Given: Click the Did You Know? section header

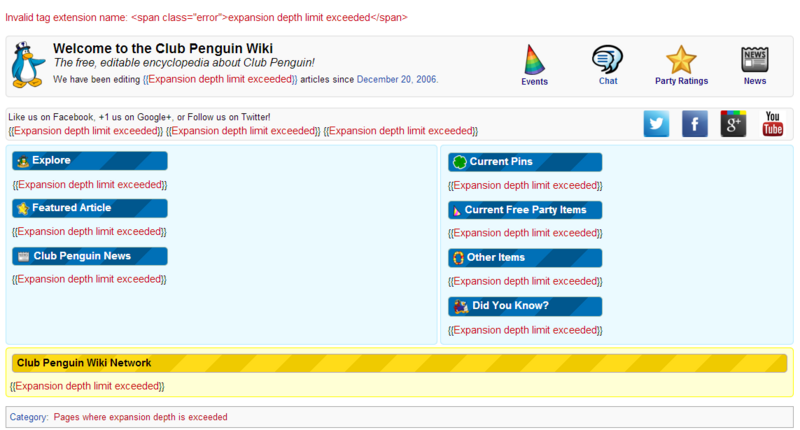Looking at the screenshot, I should pos(525,306).
